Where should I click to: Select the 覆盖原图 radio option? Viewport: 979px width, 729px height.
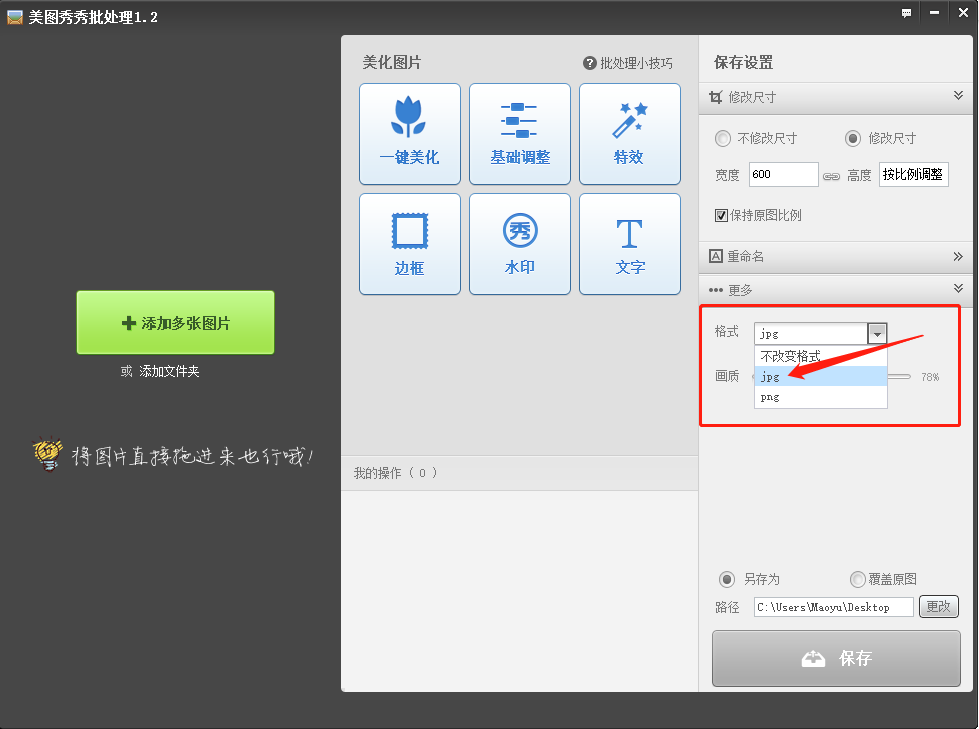point(857,579)
